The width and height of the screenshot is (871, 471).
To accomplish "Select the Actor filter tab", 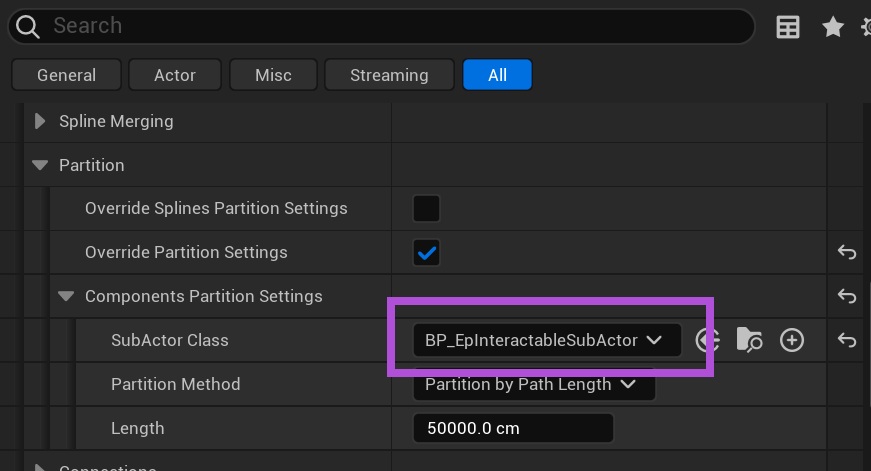I will coord(175,75).
